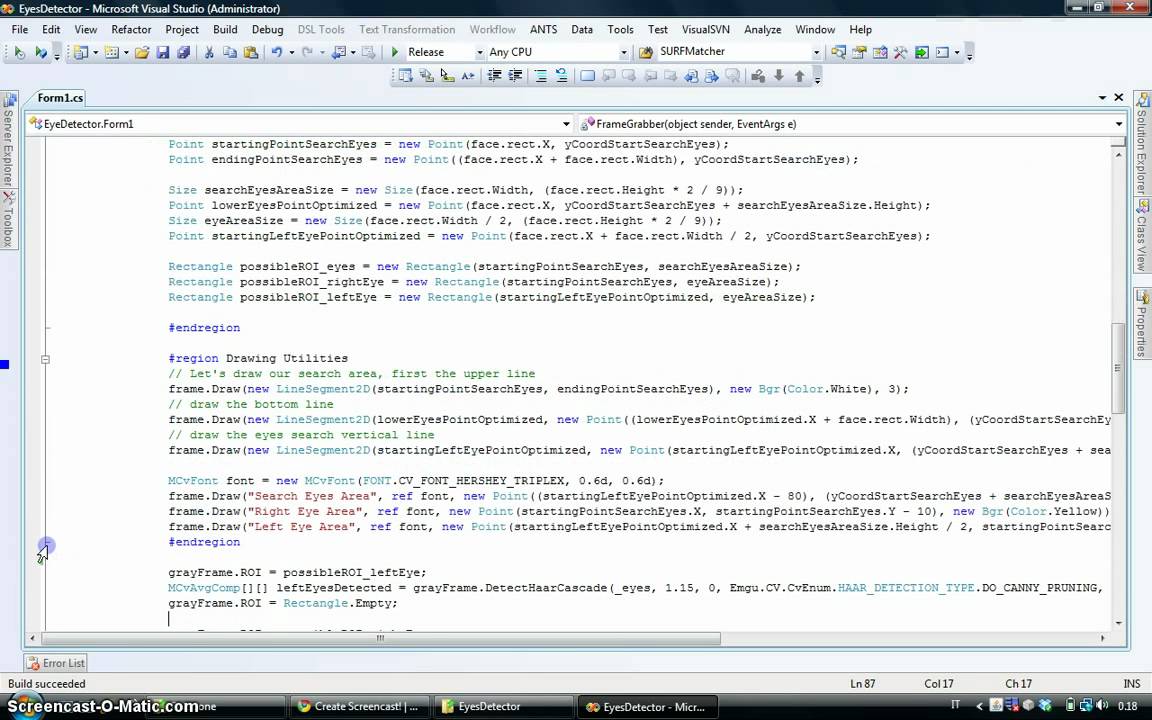This screenshot has height=720, width=1152.
Task: Uncomment the selected lines icon
Action: point(561,75)
